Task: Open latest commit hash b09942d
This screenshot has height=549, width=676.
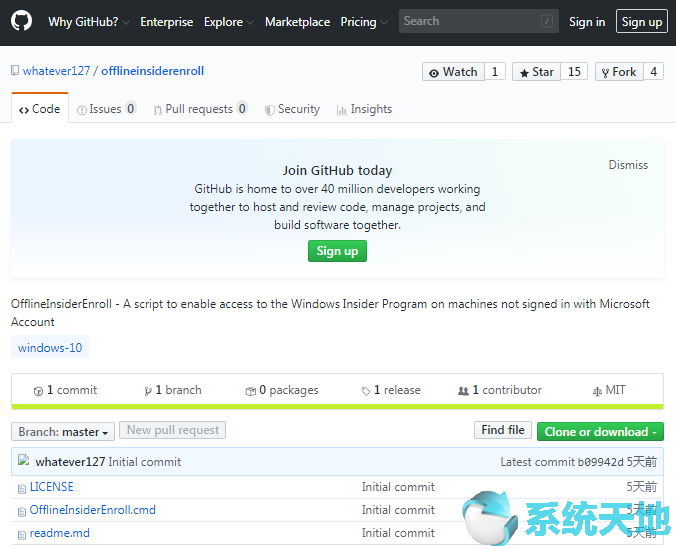Action: [x=601, y=462]
